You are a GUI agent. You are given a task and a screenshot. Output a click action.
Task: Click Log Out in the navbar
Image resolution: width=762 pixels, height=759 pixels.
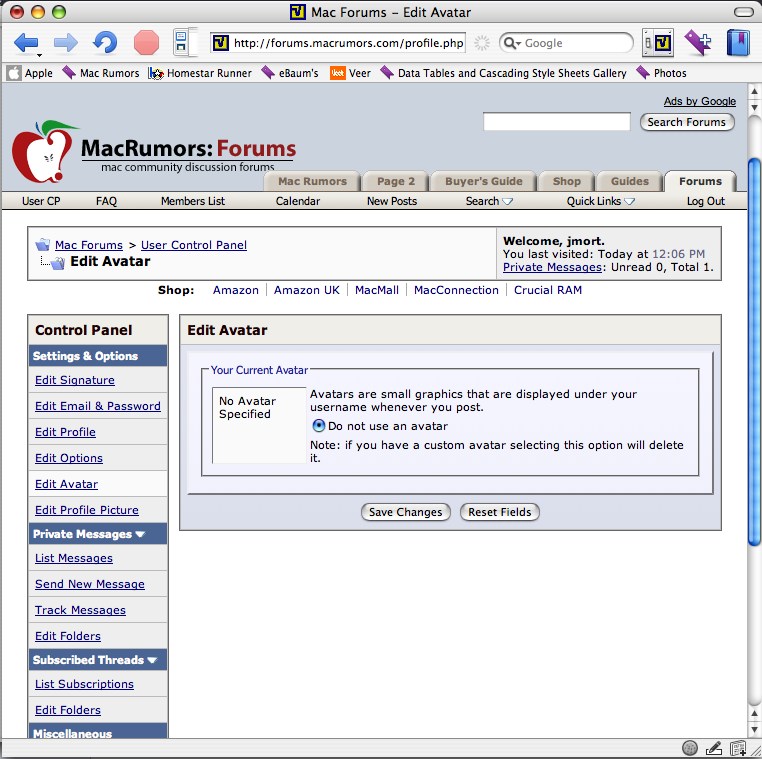pos(705,201)
